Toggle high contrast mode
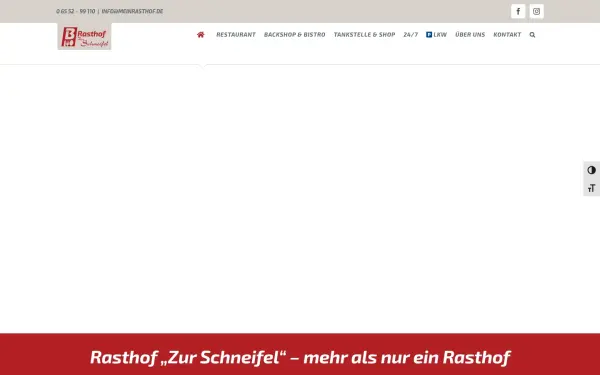Screen dimensions: 600x375 pos(592,170)
